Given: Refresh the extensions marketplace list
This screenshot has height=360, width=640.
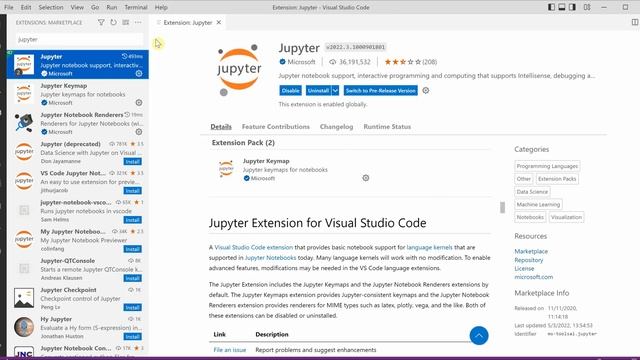Looking at the screenshot, I should pos(113,22).
